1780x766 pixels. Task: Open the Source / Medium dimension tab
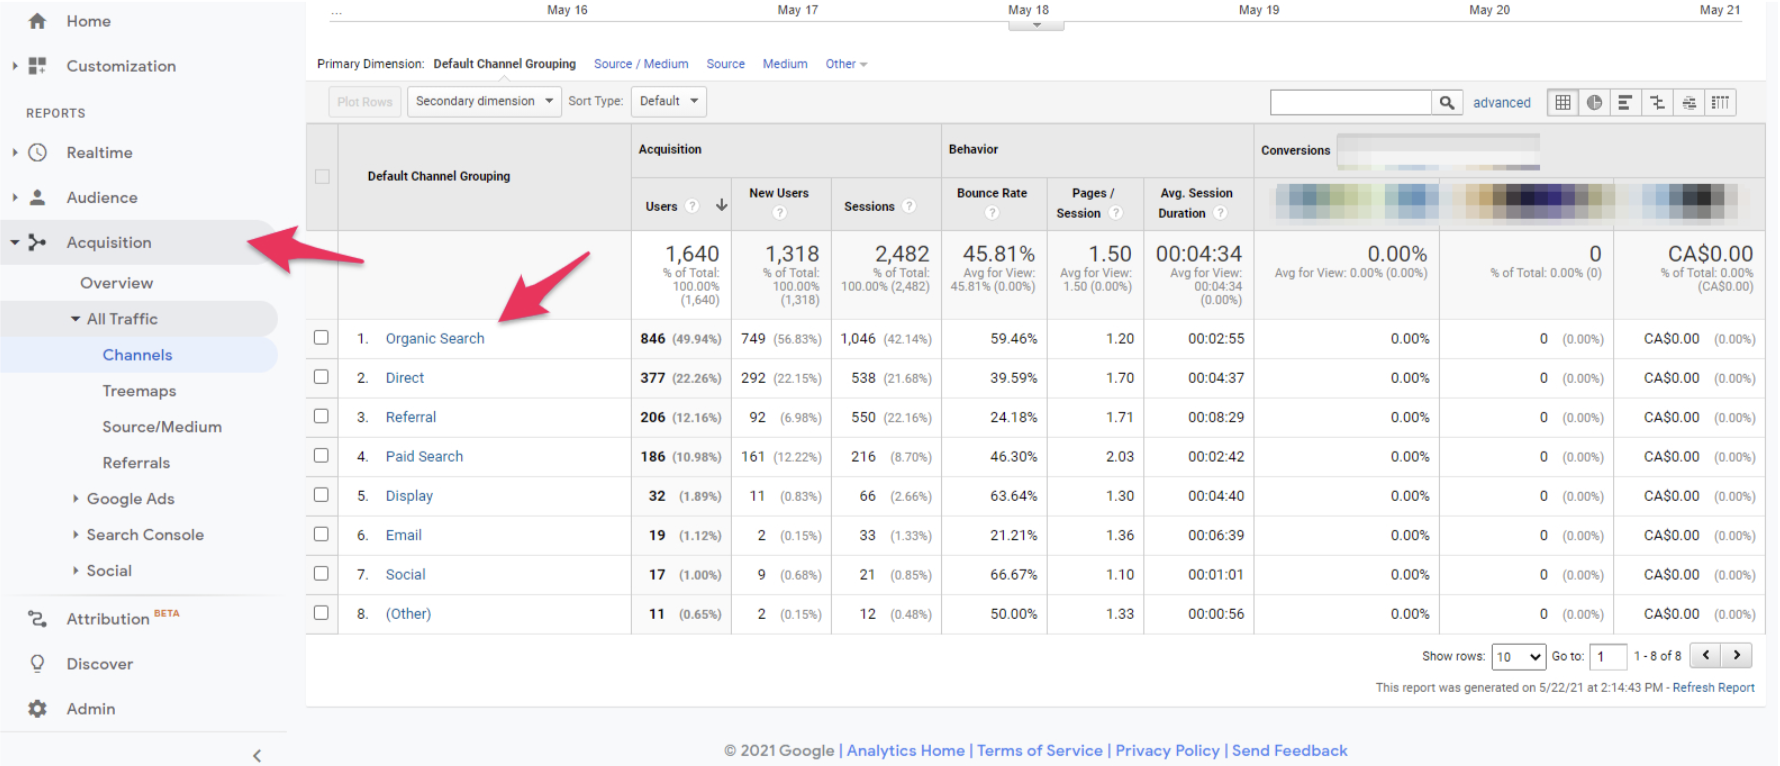[x=640, y=64]
